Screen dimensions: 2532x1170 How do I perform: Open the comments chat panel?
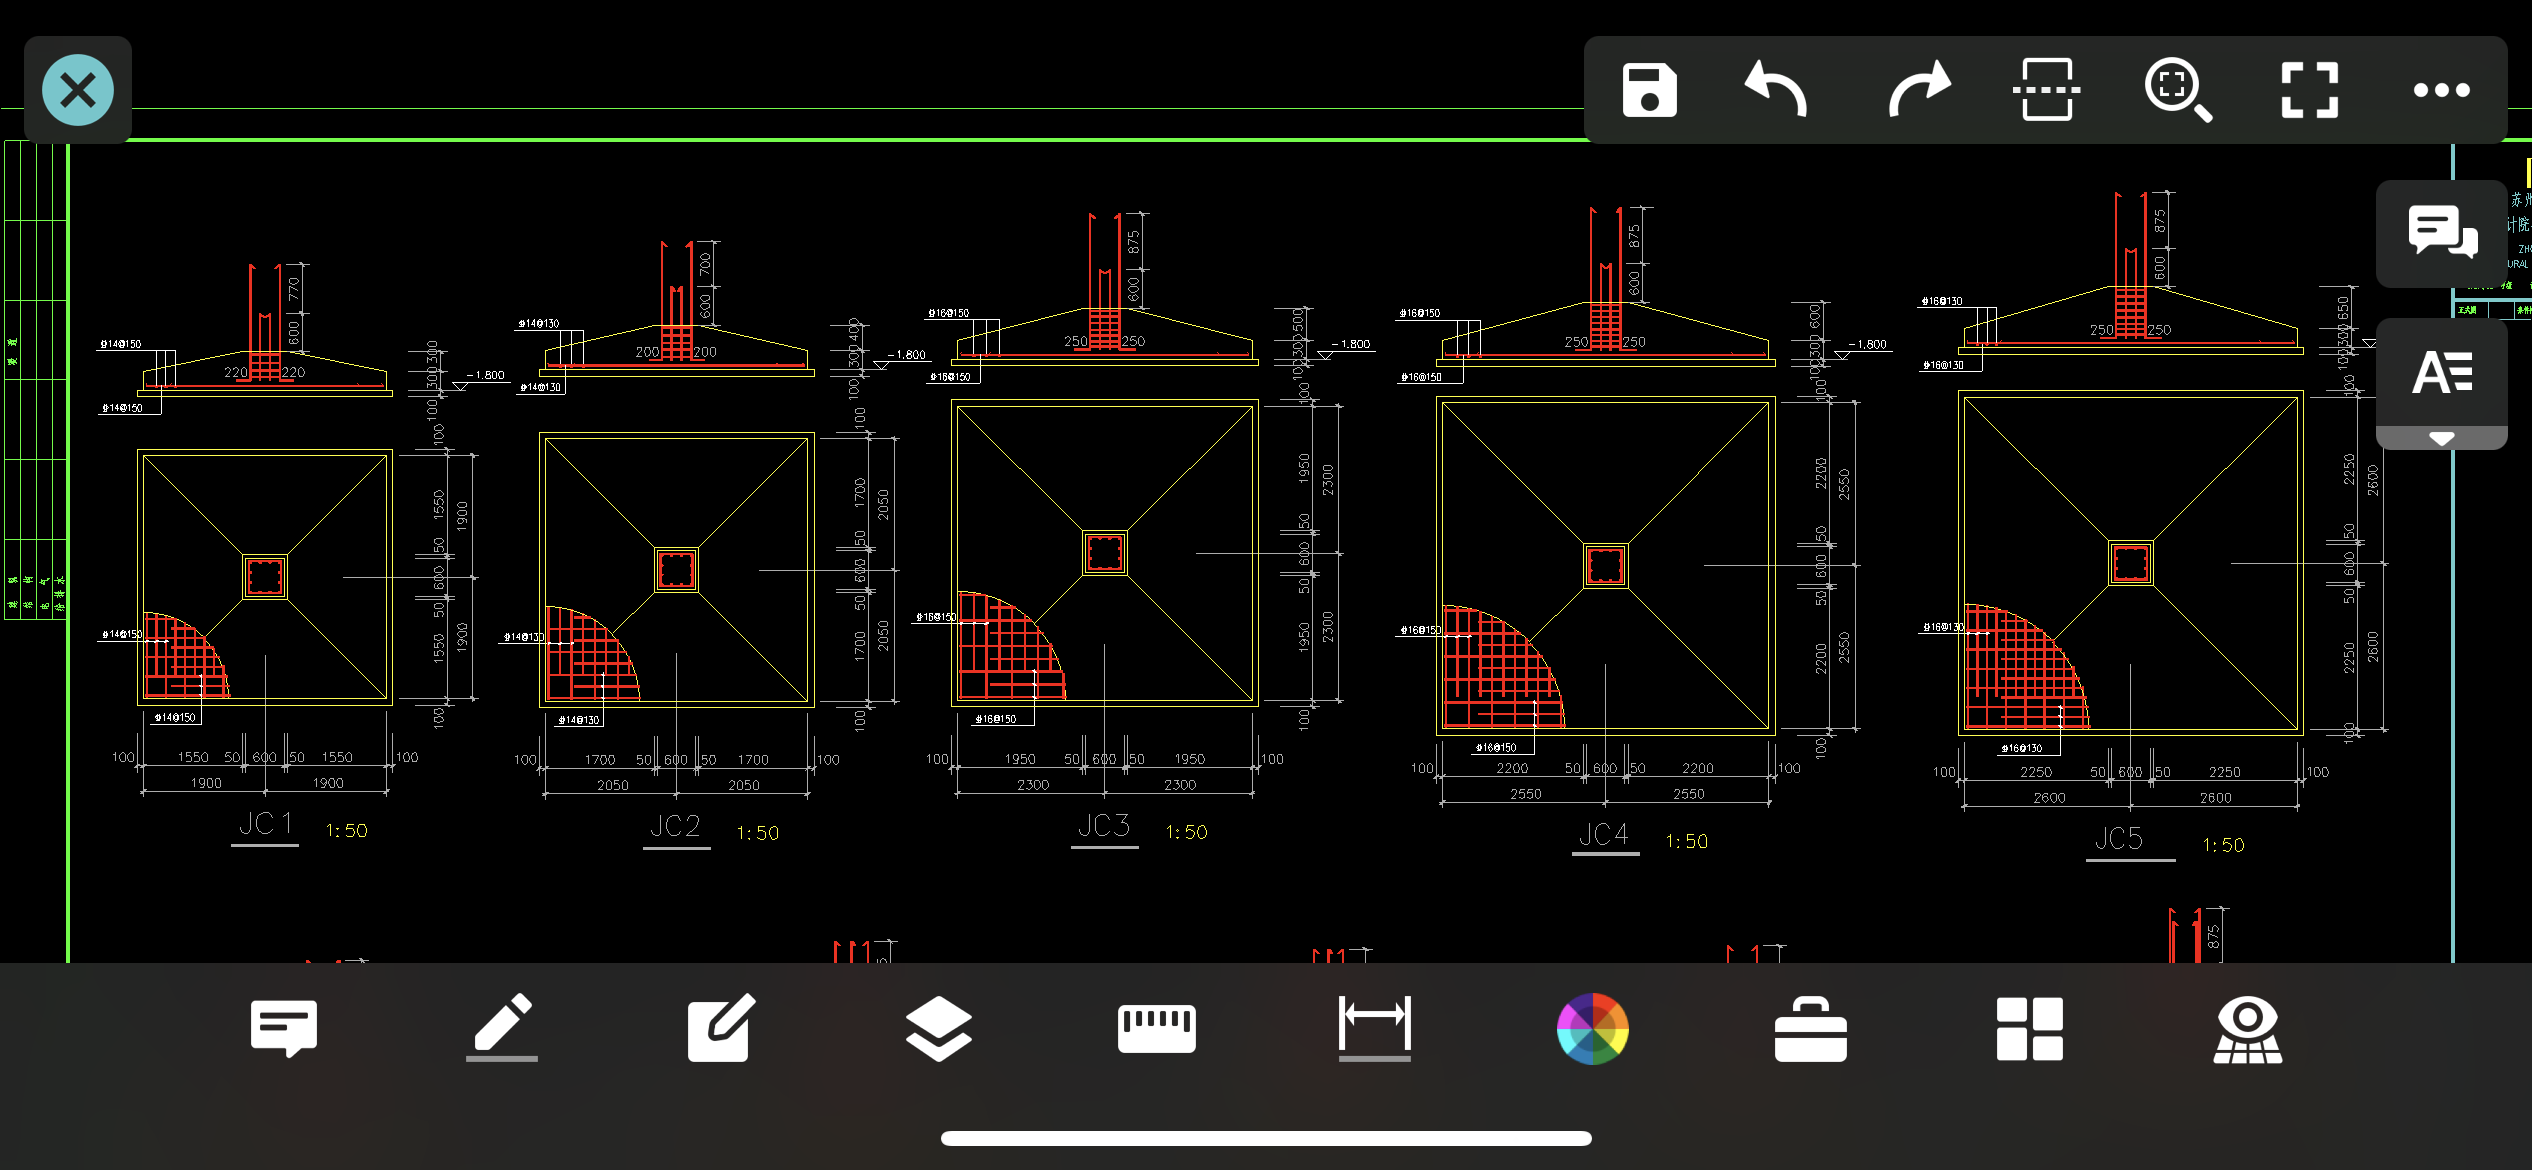click(x=2442, y=232)
